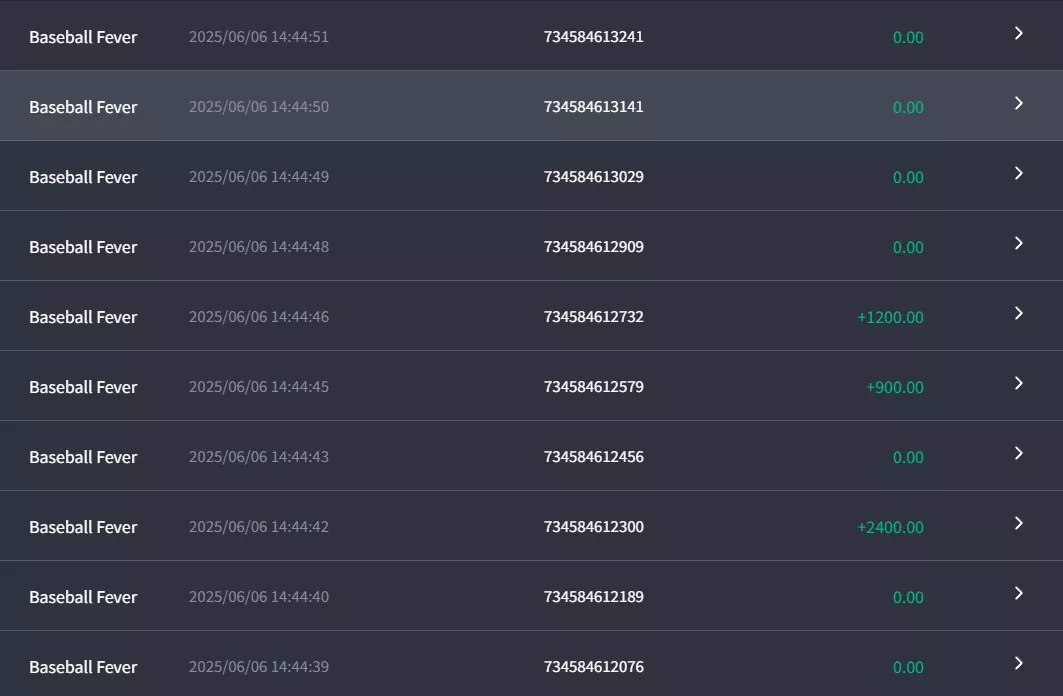
Task: Click bet ID 734584612300
Action: pyautogui.click(x=593, y=527)
